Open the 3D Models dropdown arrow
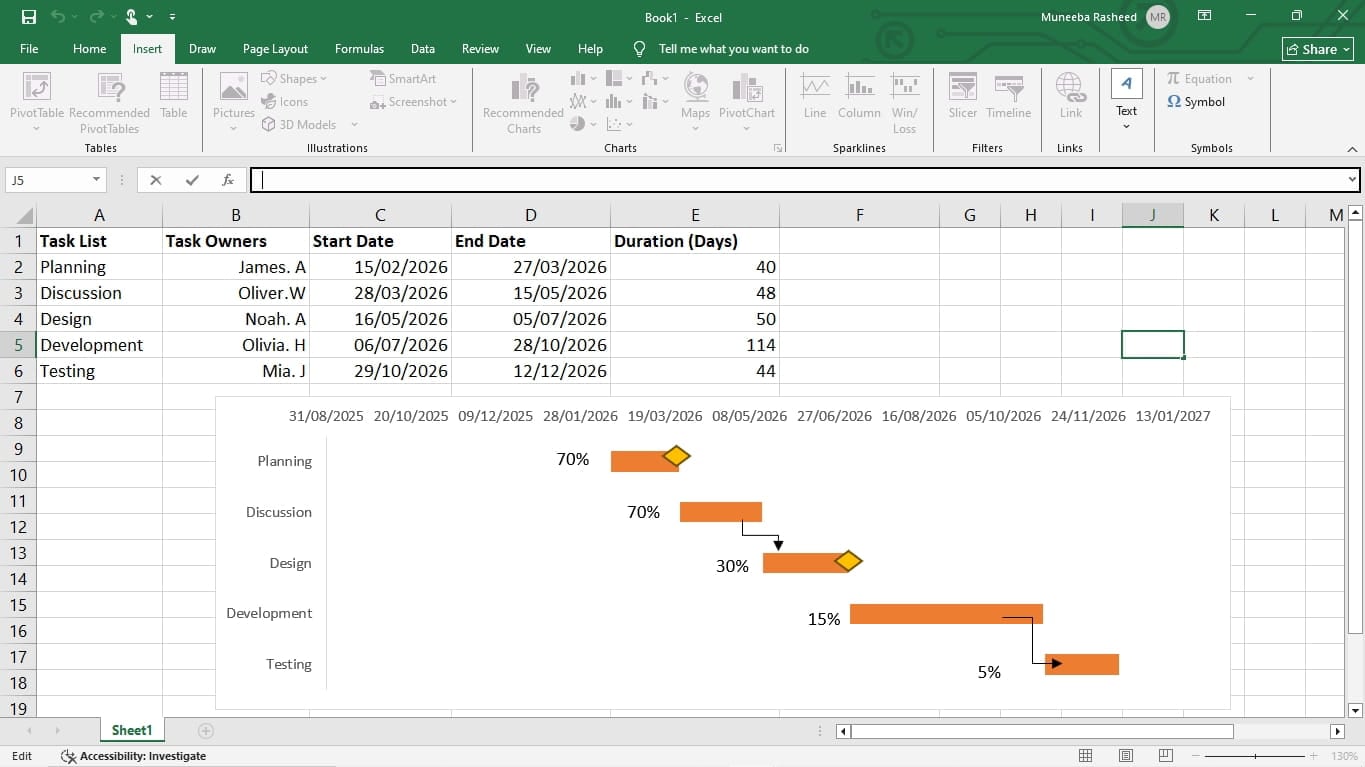Image resolution: width=1365 pixels, height=767 pixels. [x=354, y=125]
